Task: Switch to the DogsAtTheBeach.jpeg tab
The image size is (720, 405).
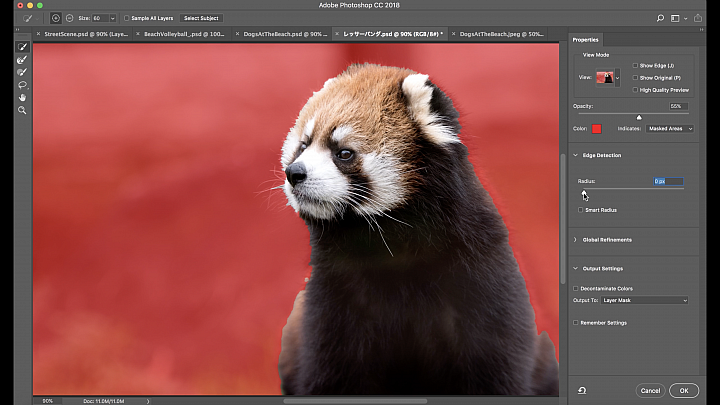Action: pyautogui.click(x=501, y=34)
